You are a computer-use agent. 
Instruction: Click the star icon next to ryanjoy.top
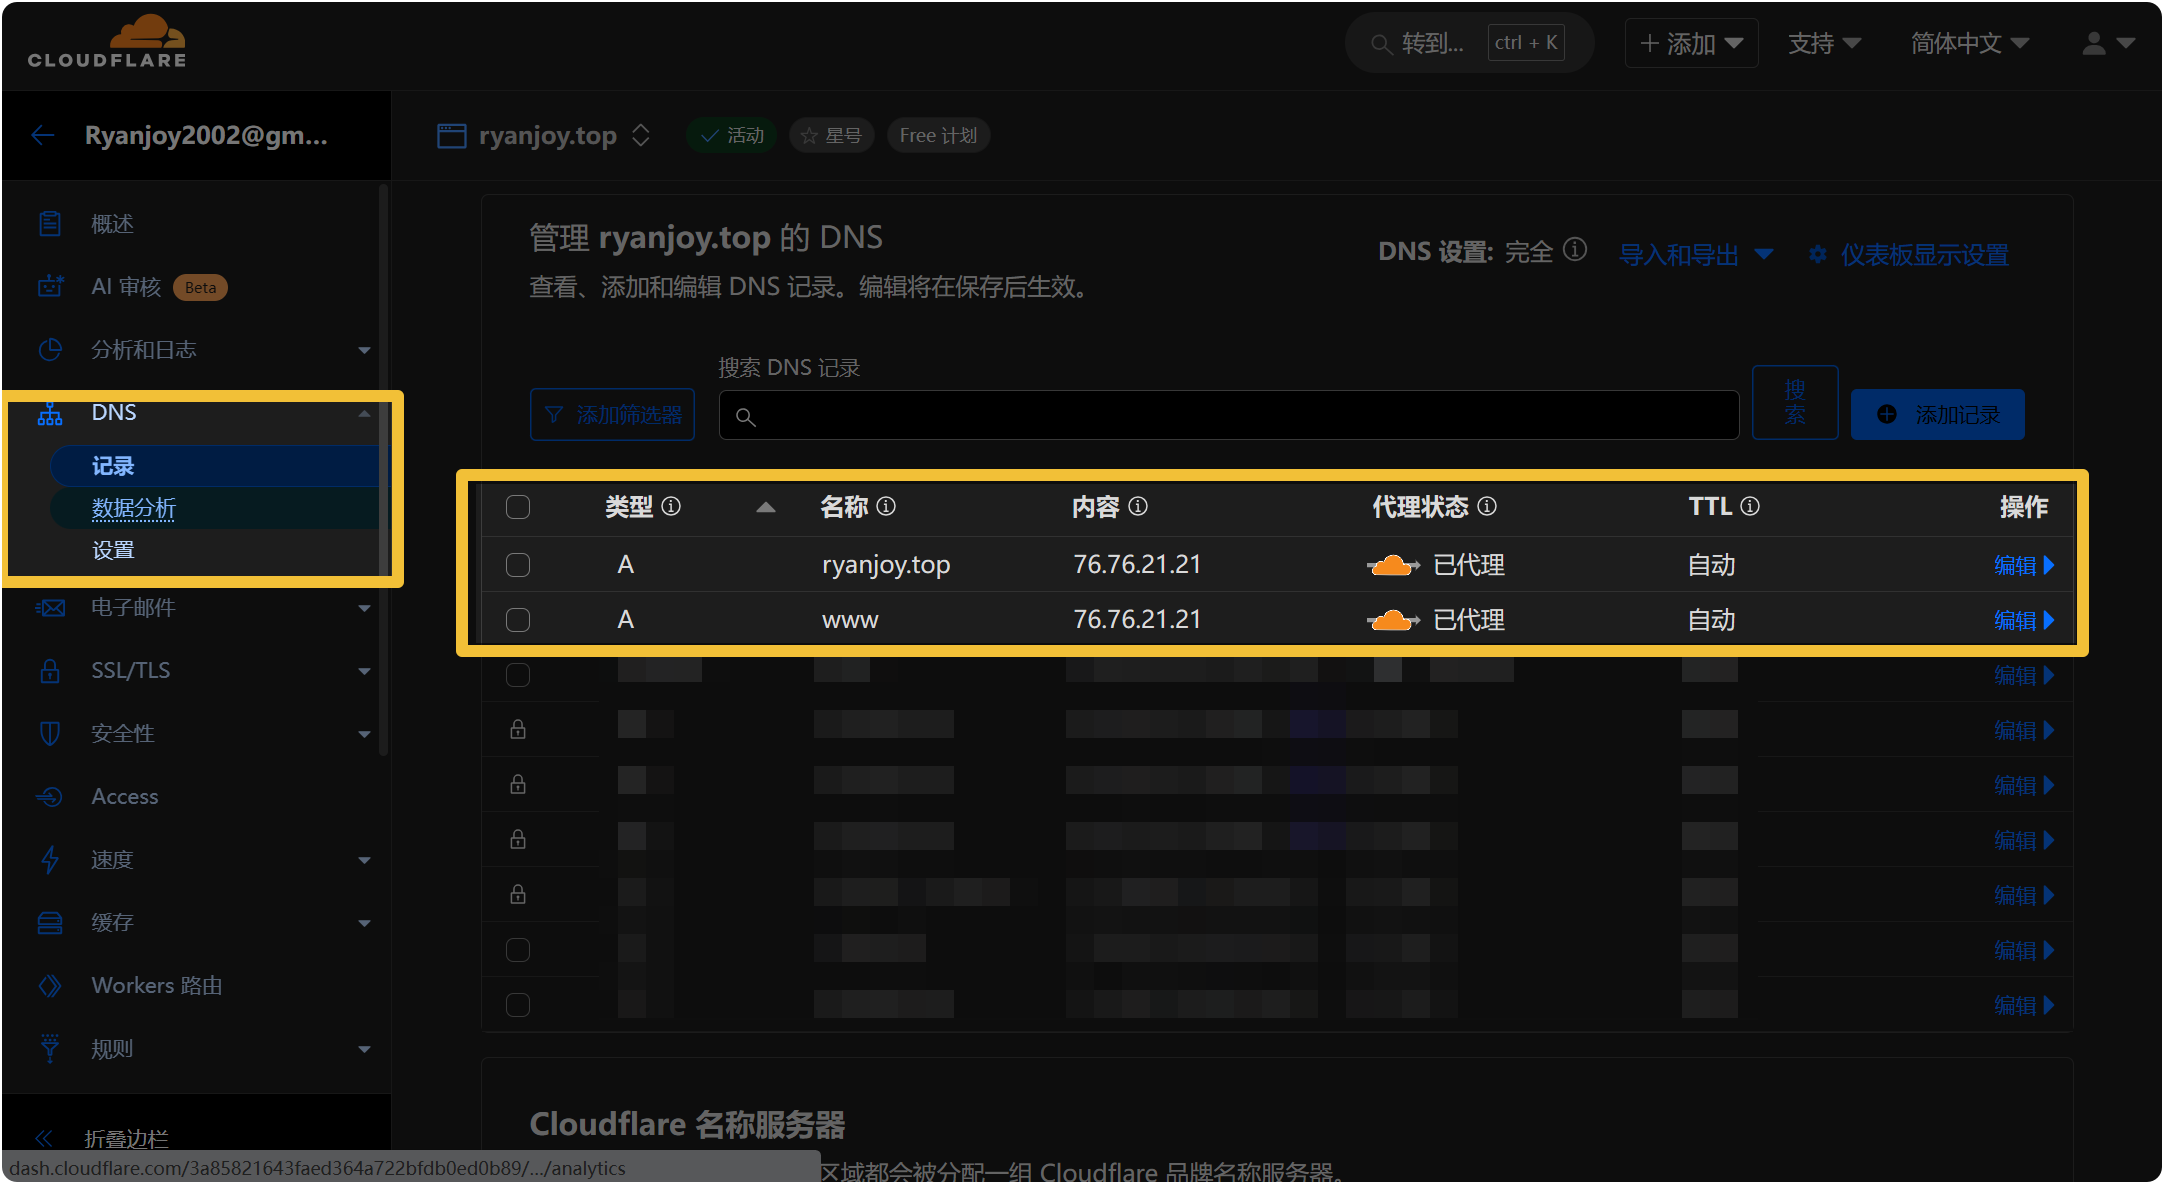tap(810, 135)
